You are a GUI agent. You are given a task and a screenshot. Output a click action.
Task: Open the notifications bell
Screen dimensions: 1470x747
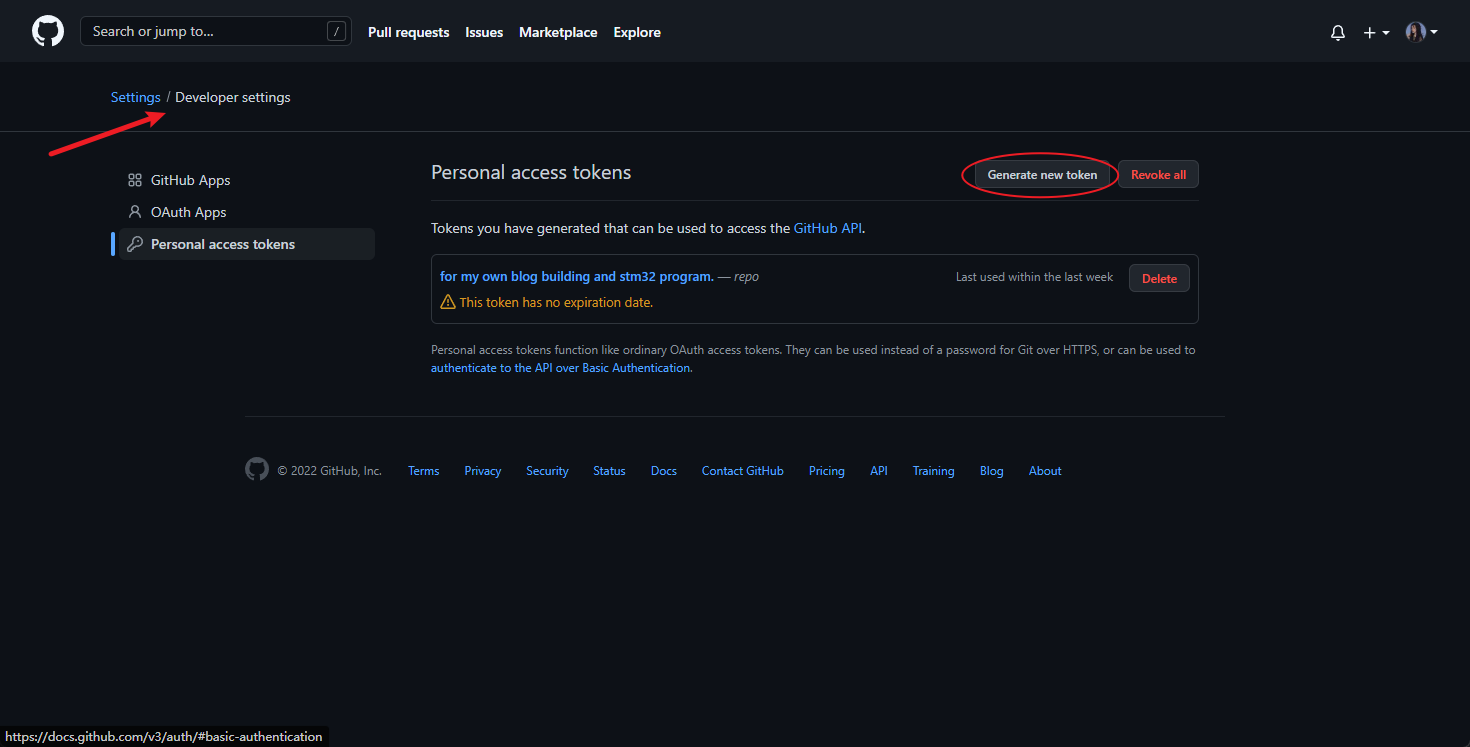[x=1338, y=32]
